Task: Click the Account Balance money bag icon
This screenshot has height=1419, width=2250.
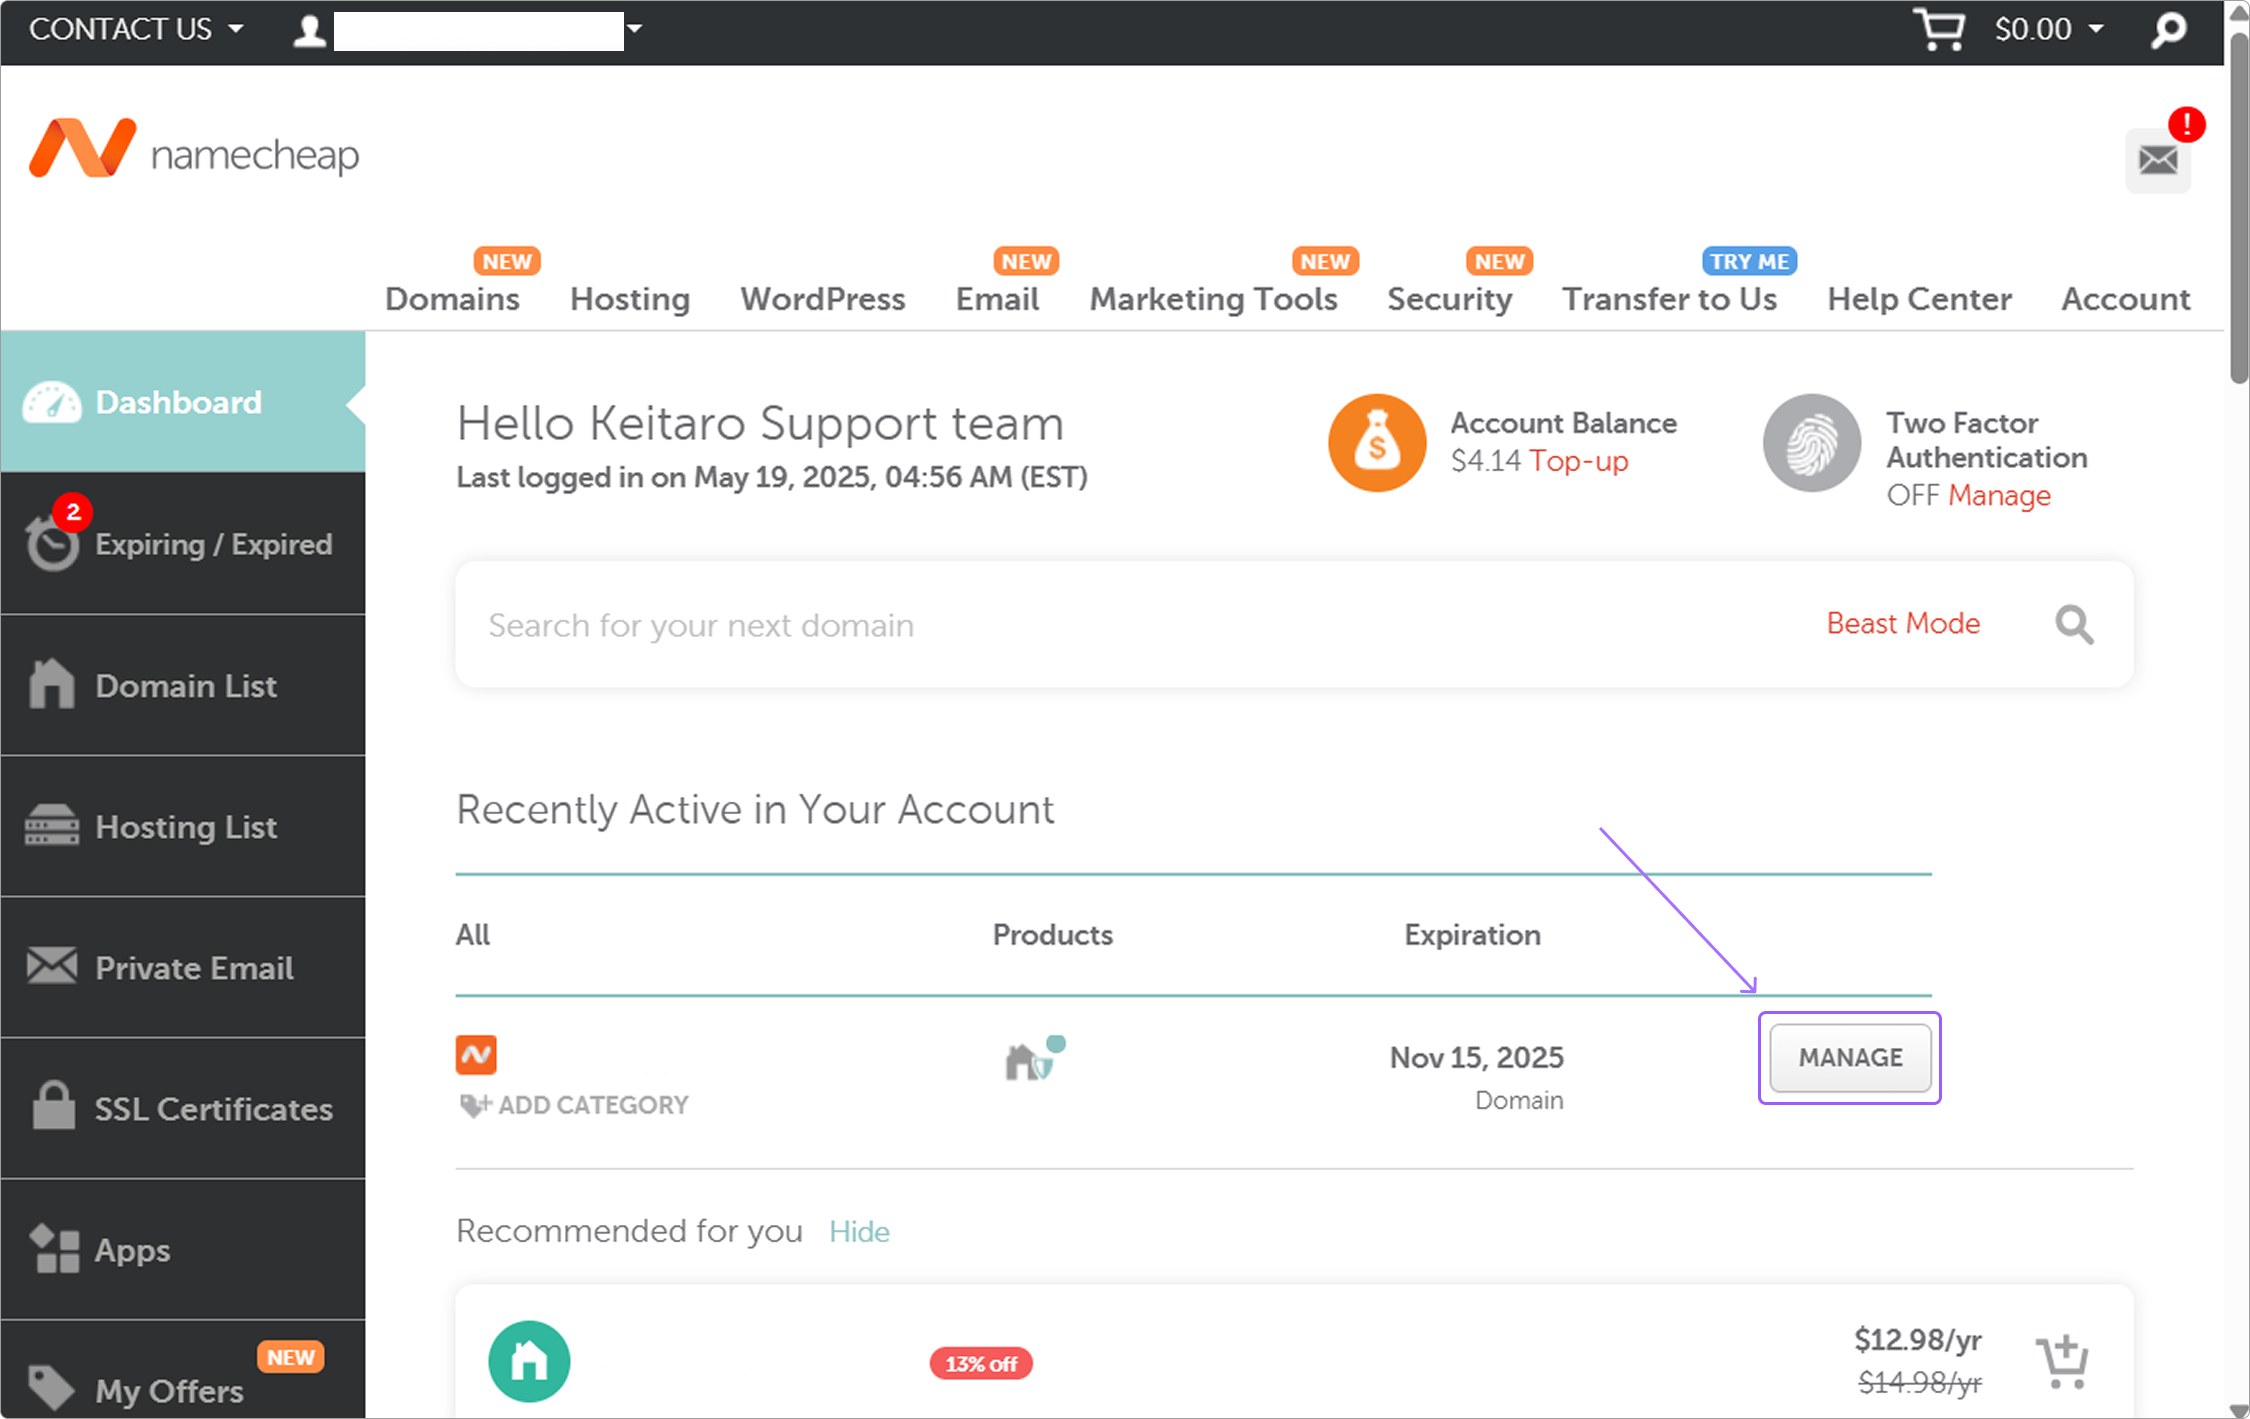Action: tap(1377, 443)
